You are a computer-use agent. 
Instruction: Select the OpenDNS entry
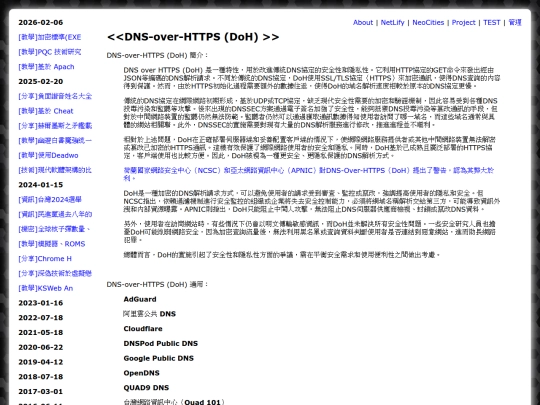(142, 373)
